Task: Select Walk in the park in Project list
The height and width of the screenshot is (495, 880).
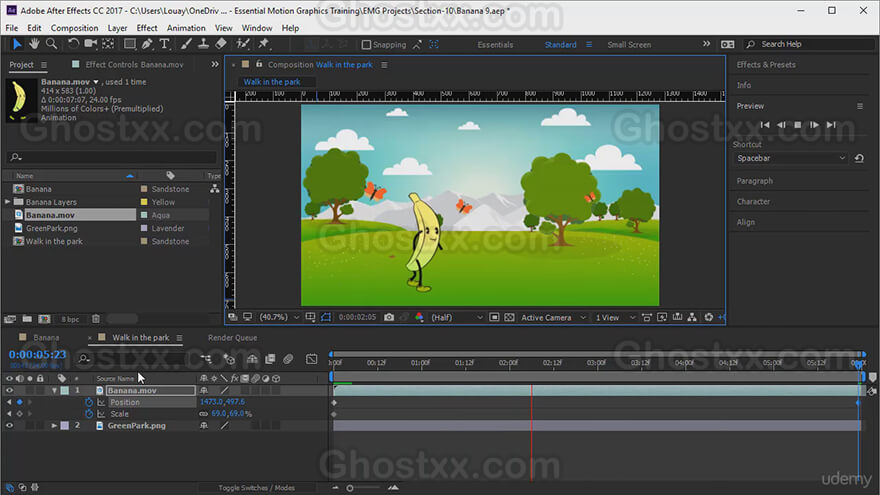Action: (x=54, y=241)
